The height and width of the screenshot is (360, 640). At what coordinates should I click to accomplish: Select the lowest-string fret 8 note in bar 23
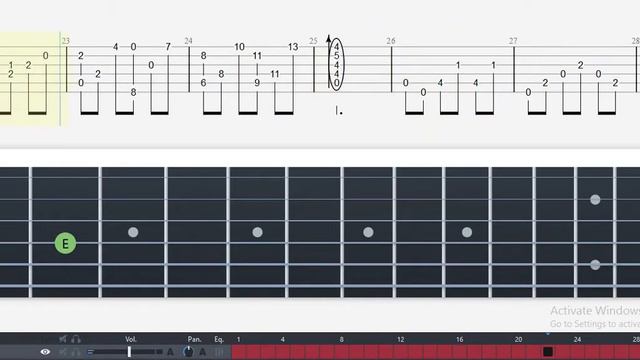[x=133, y=92]
